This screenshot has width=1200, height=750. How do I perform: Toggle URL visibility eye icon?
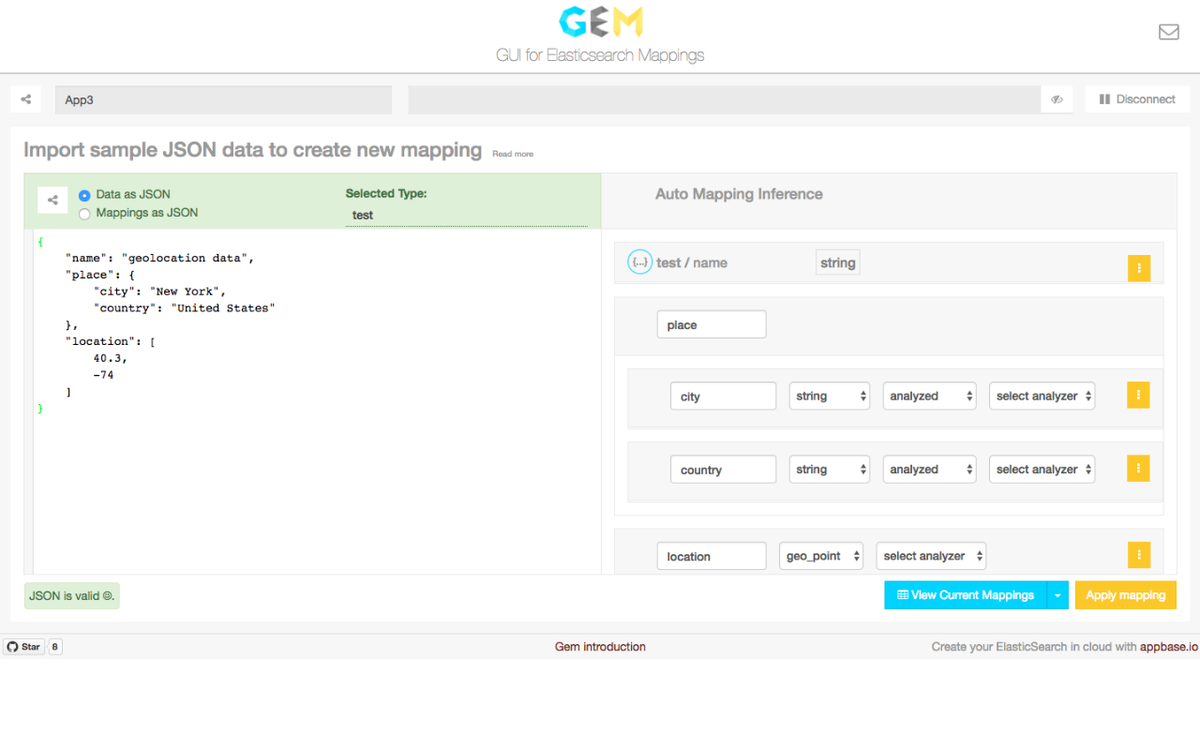coord(1056,99)
